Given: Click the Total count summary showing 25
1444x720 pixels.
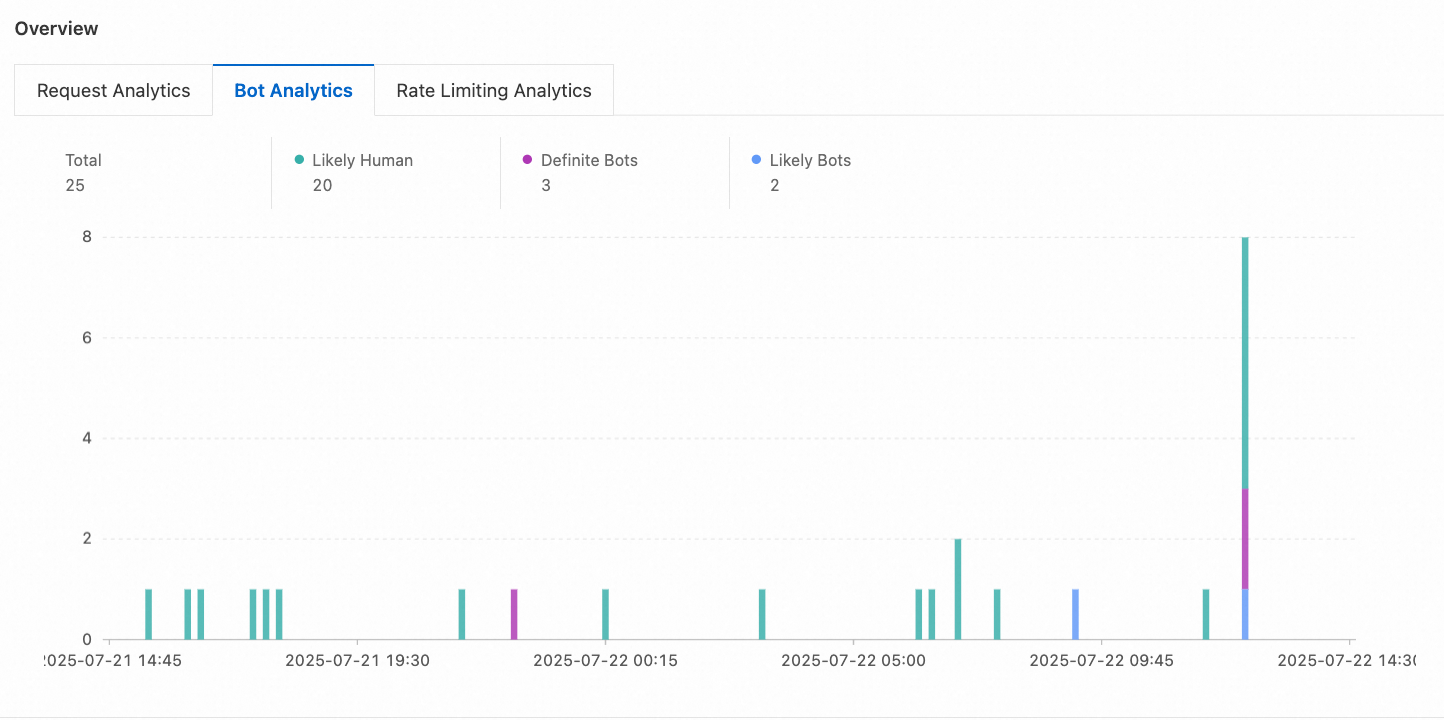Looking at the screenshot, I should coord(83,172).
